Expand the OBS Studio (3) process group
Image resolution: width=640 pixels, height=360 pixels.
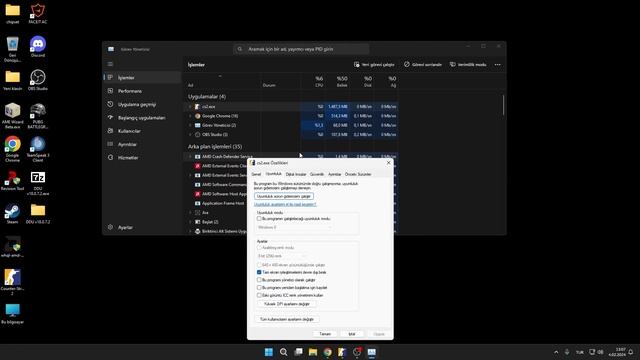click(x=190, y=134)
